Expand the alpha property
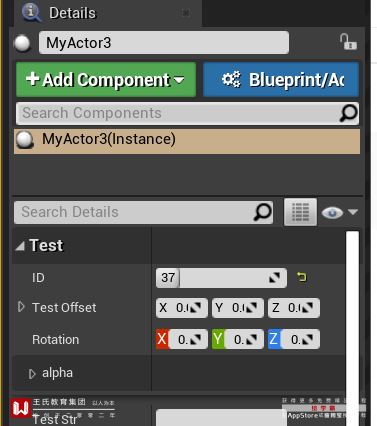The image size is (377, 426). 32,374
